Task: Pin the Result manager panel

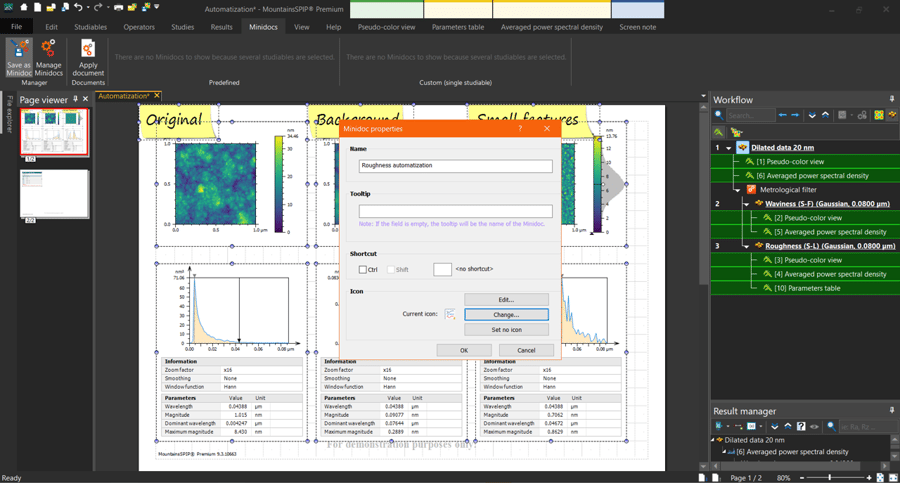Action: (x=892, y=410)
